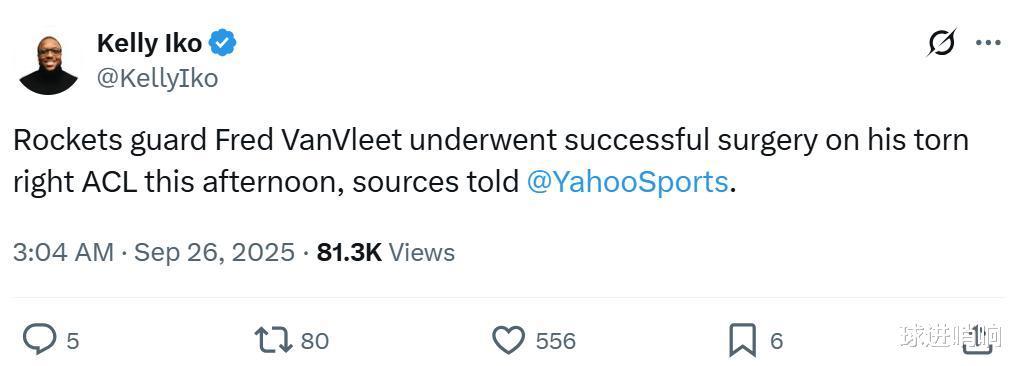Screen dimensions: 1016x366
Task: Like the post with the heart icon
Action: [x=509, y=340]
